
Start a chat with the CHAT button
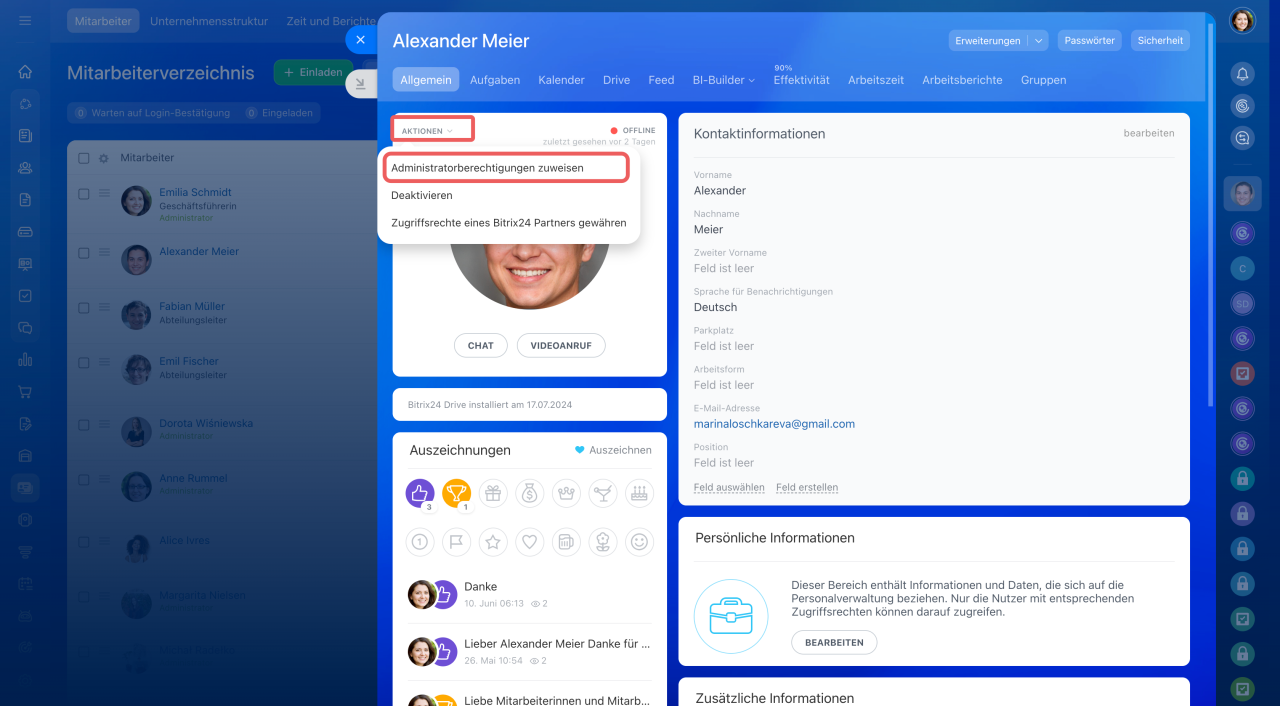(x=481, y=345)
